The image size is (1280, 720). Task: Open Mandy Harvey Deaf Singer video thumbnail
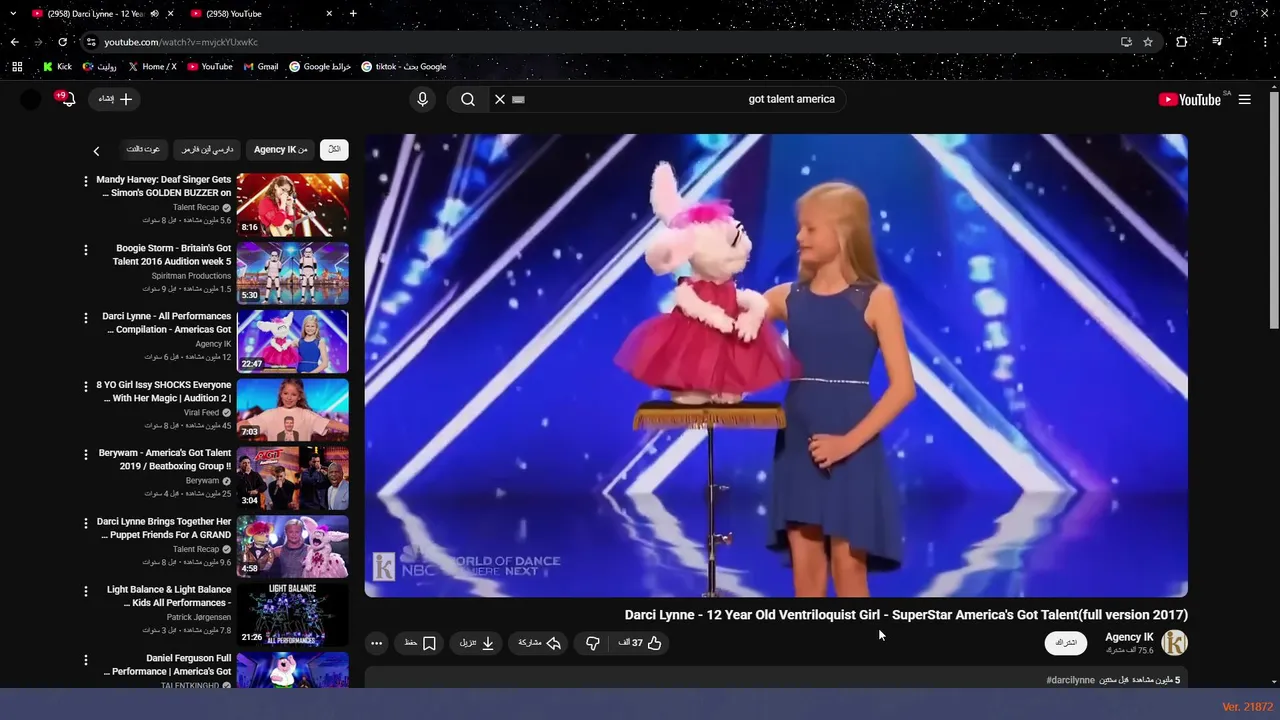click(x=292, y=204)
